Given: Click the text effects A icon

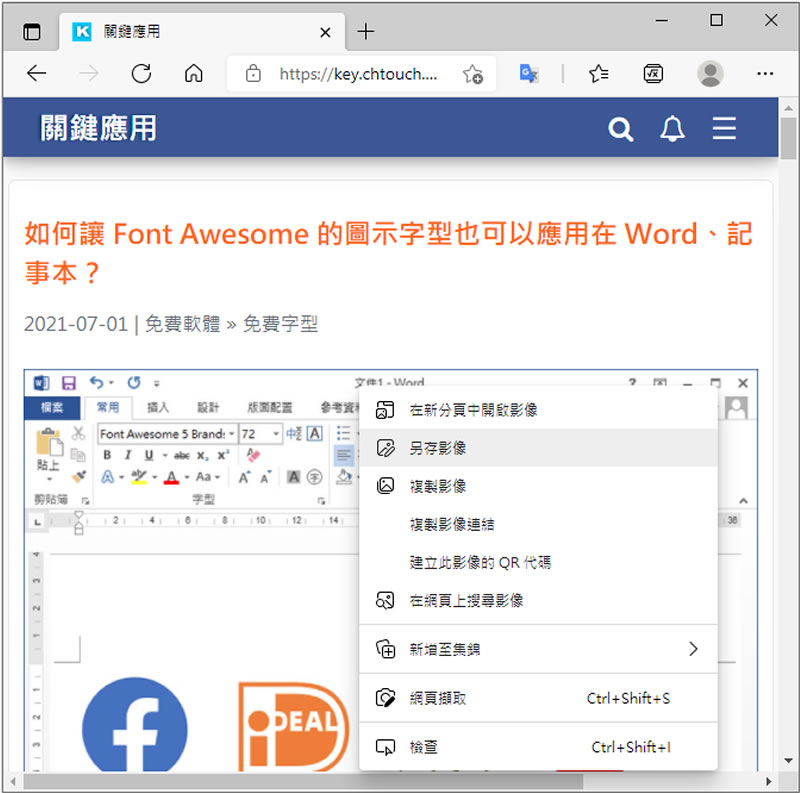Looking at the screenshot, I should 108,477.
